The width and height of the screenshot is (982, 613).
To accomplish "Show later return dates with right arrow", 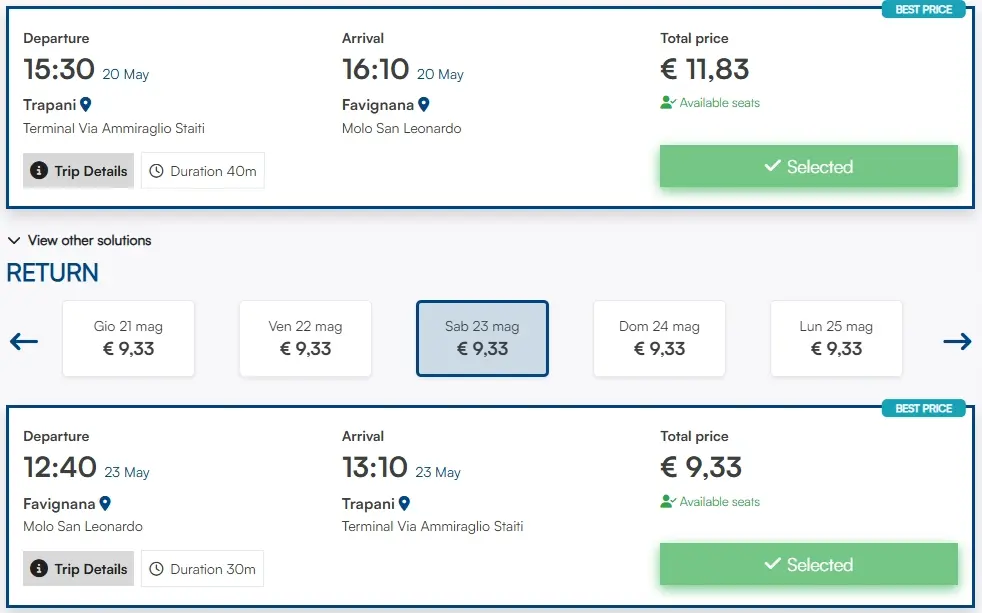I will coord(957,341).
